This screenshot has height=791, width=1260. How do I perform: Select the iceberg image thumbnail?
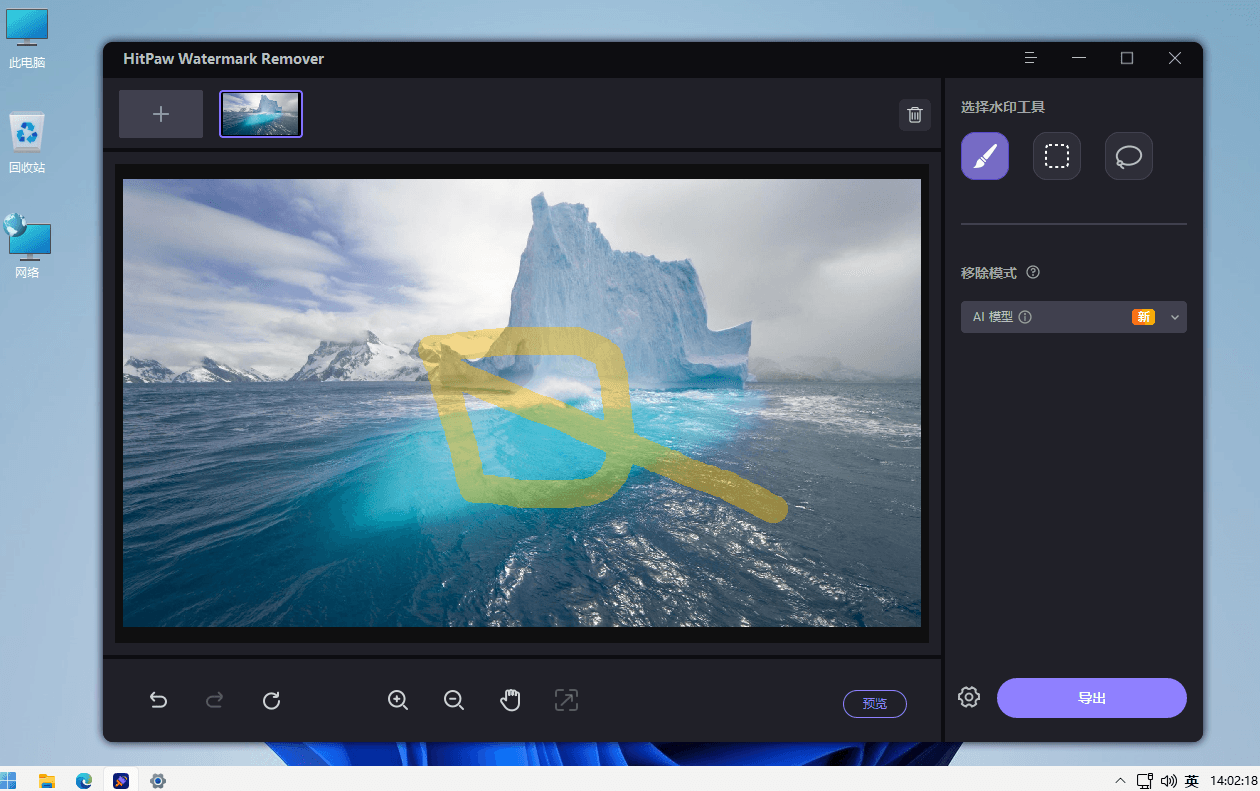(x=261, y=114)
